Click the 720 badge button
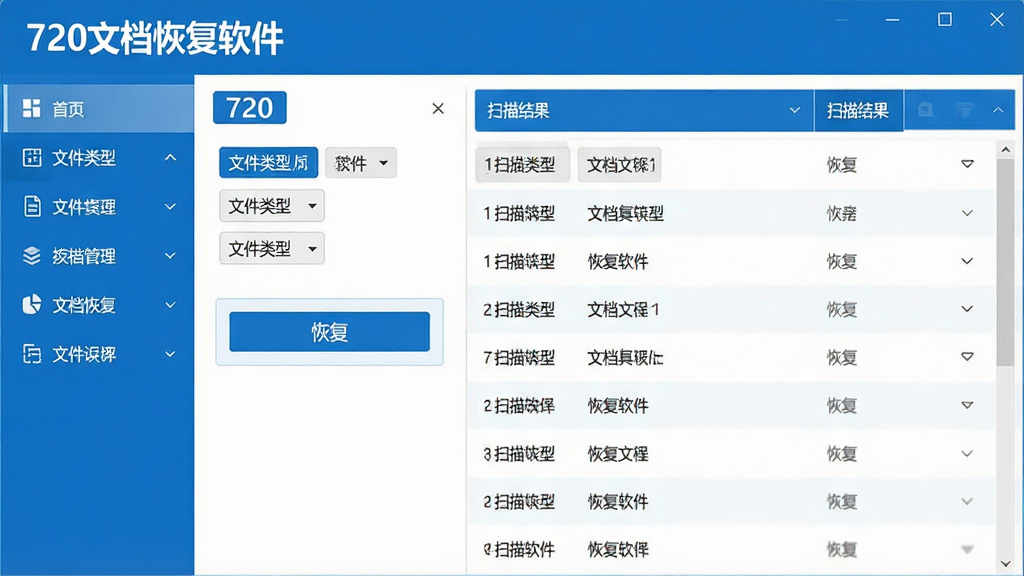The width and height of the screenshot is (1024, 576). [x=249, y=108]
